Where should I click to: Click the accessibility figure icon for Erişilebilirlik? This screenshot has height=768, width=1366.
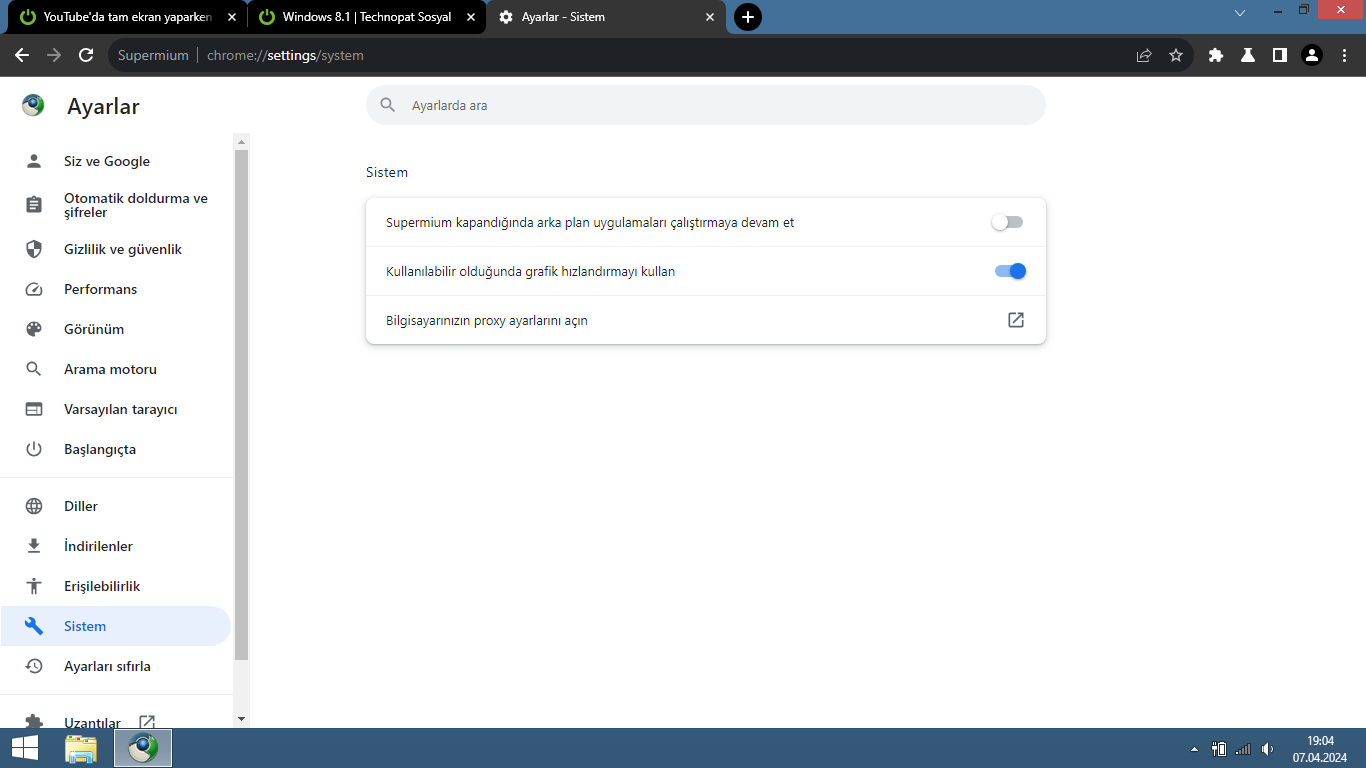tap(34, 586)
